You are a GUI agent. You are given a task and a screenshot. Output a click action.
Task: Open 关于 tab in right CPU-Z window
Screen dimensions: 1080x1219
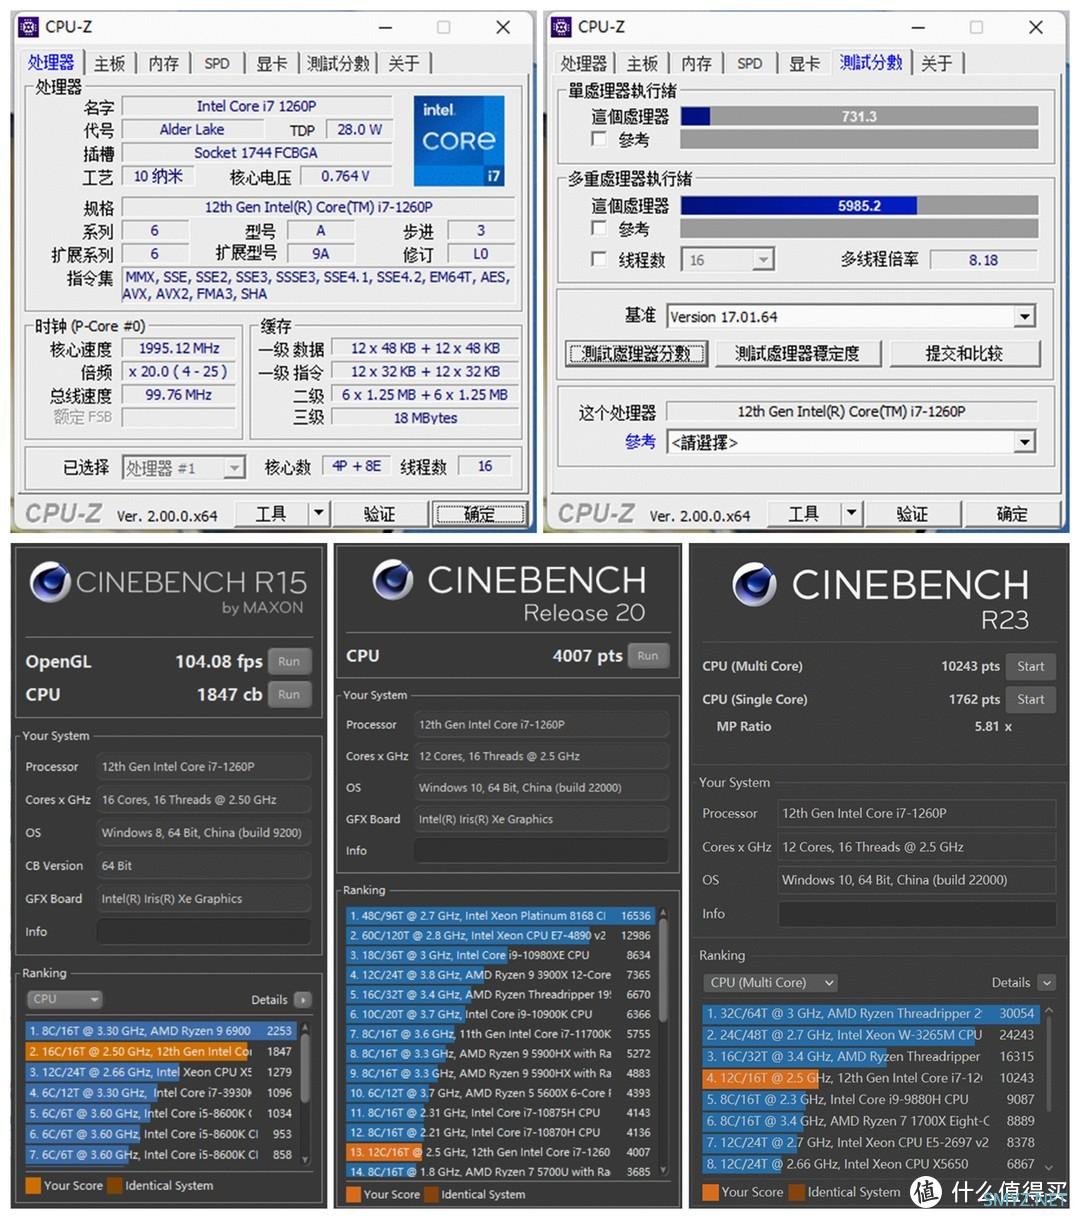(x=937, y=63)
